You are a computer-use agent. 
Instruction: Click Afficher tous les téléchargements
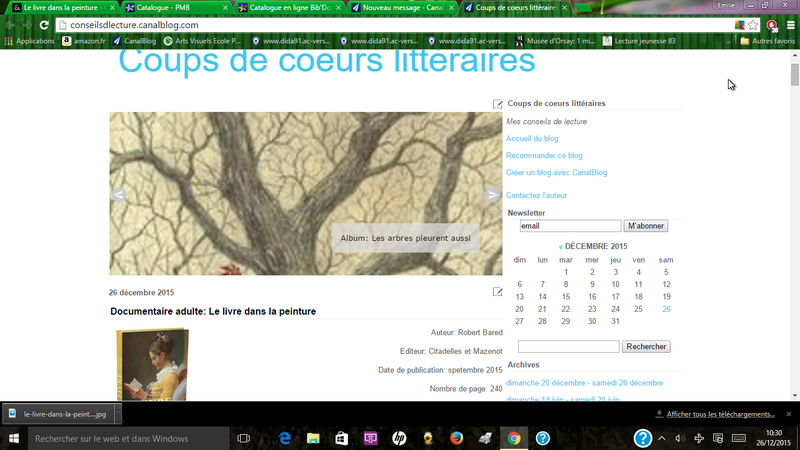coord(720,414)
